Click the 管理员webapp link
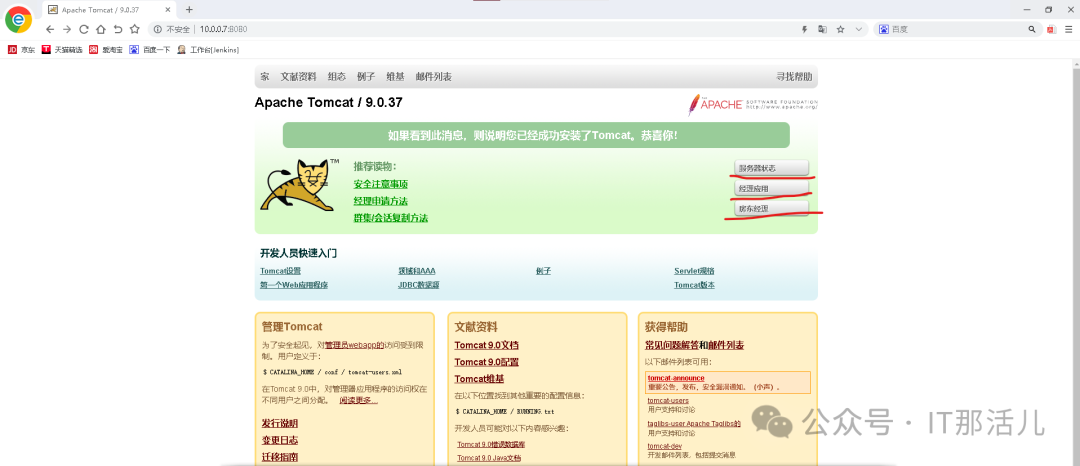This screenshot has height=466, width=1080. coord(354,345)
